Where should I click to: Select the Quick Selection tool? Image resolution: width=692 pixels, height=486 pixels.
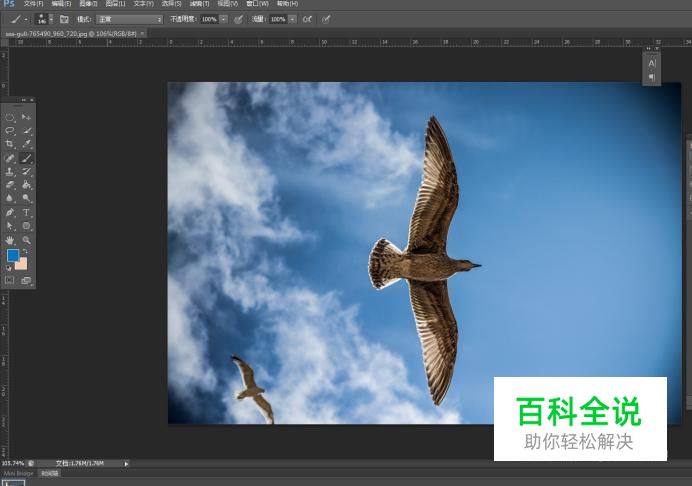coord(26,131)
